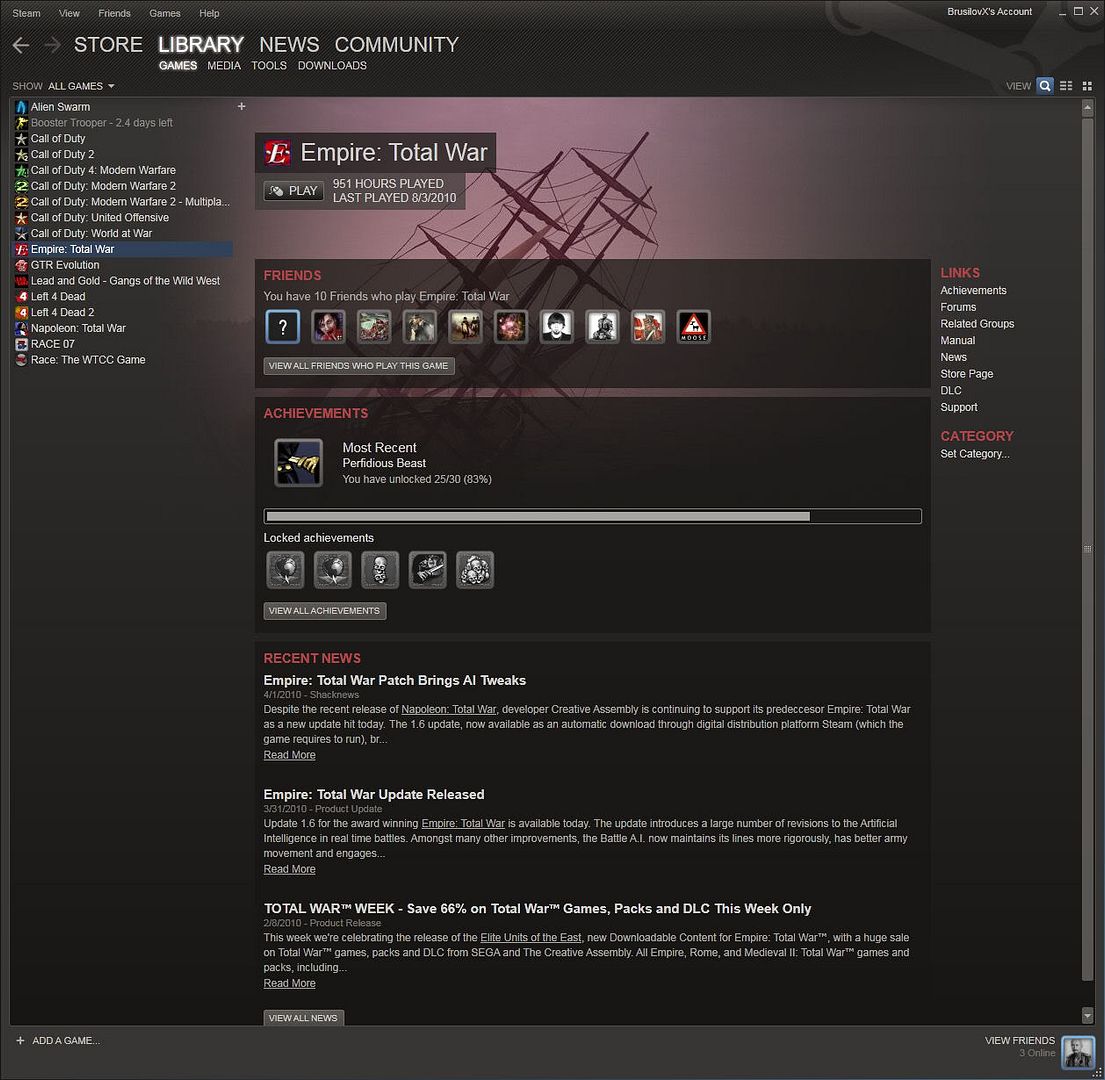Switch library to list view
Image resolution: width=1105 pixels, height=1080 pixels.
click(1066, 86)
